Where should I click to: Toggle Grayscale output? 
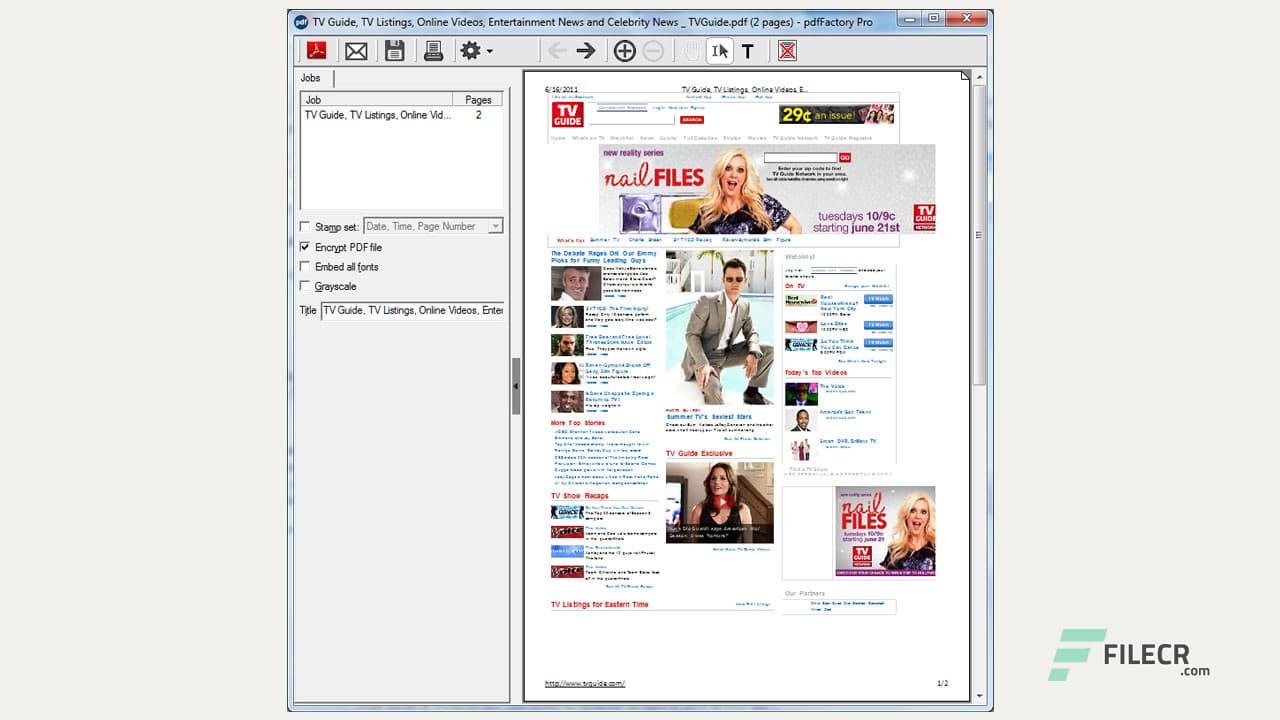305,286
